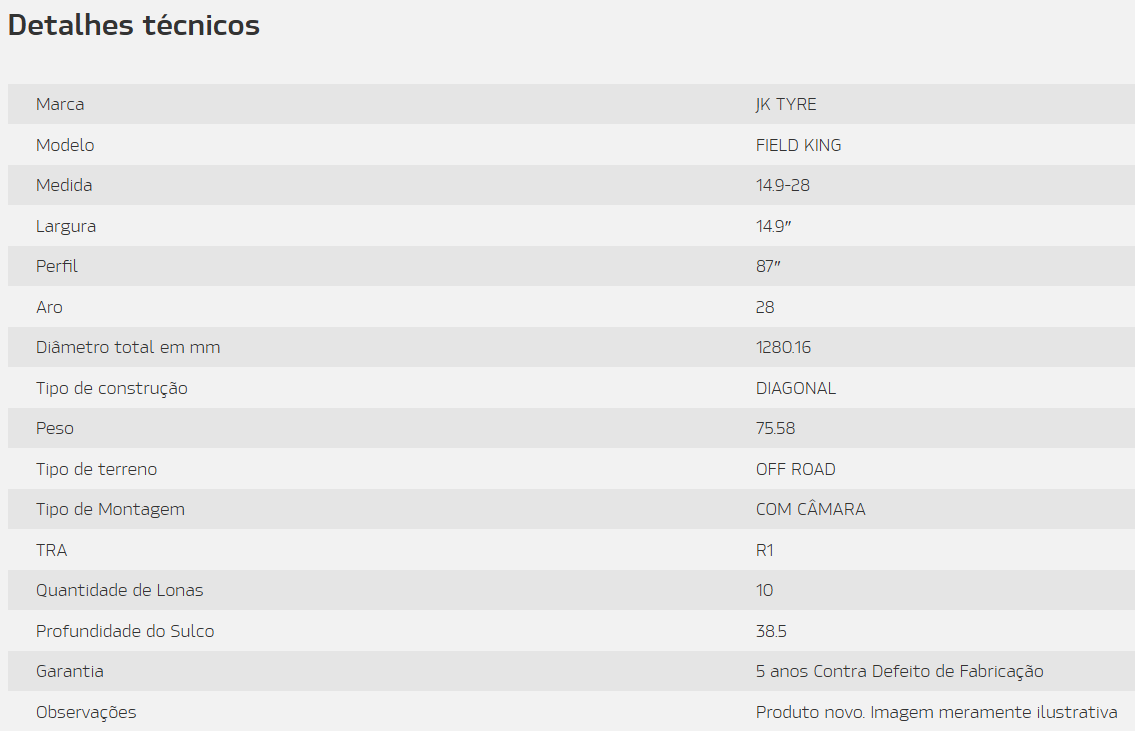Click the Medida value 14.9-28
1135x731 pixels.
pos(782,185)
